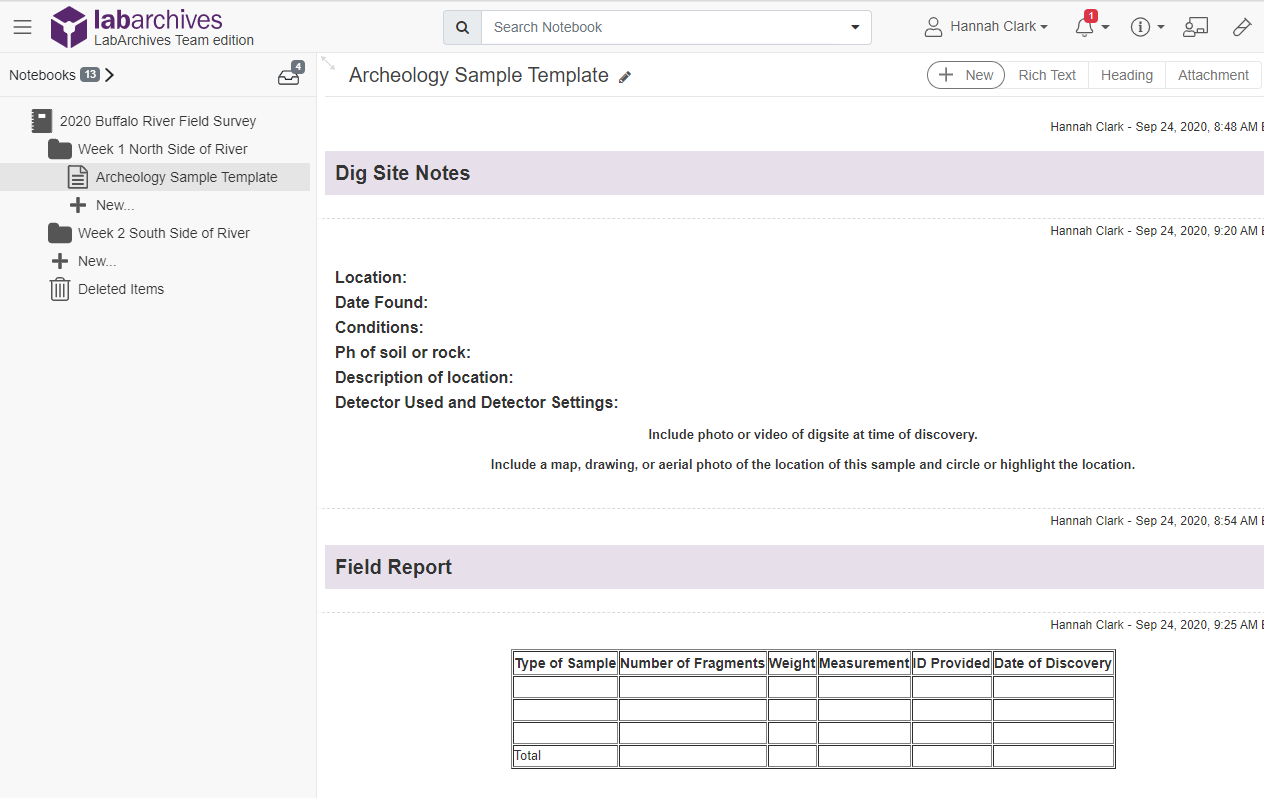Open the Week 2 South Side of River folder
Image resolution: width=1264 pixels, height=798 pixels.
click(x=164, y=233)
